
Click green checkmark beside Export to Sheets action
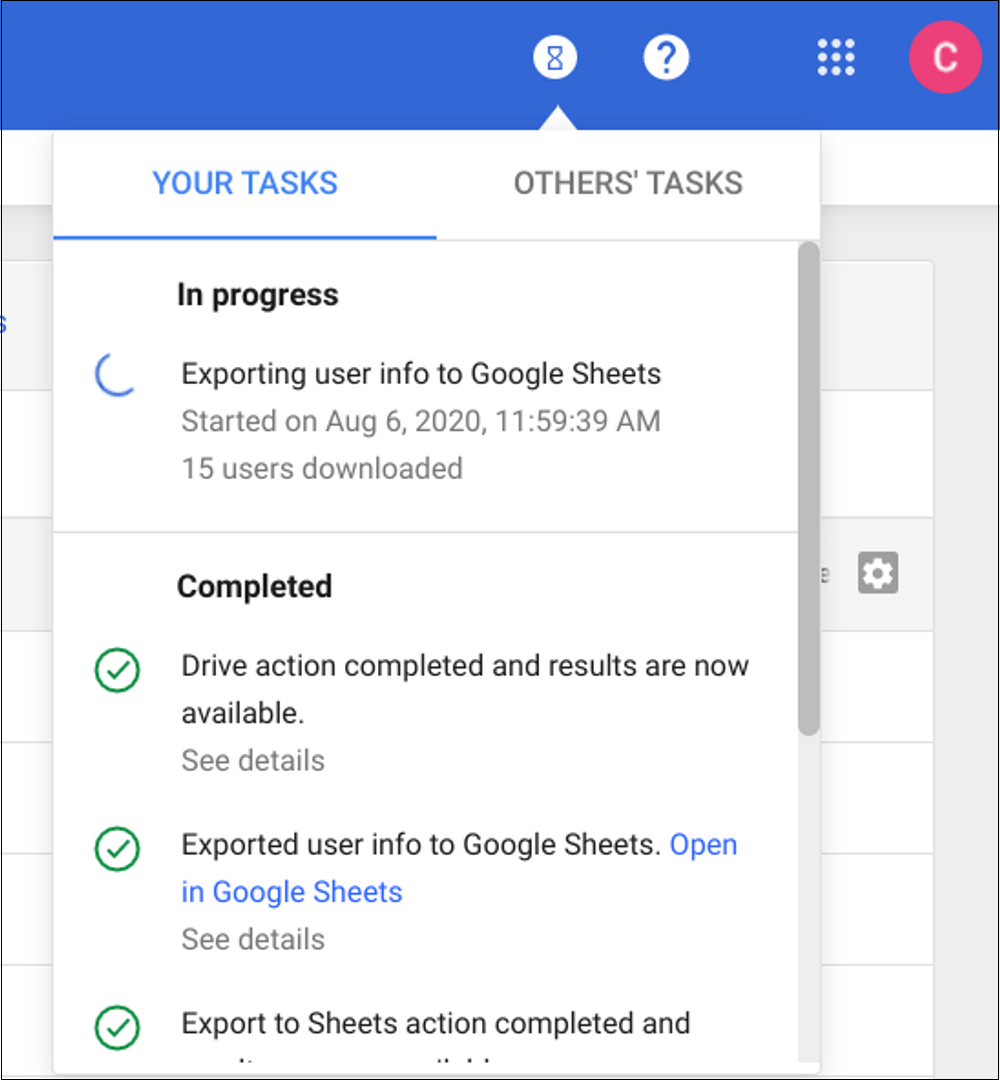[117, 1027]
